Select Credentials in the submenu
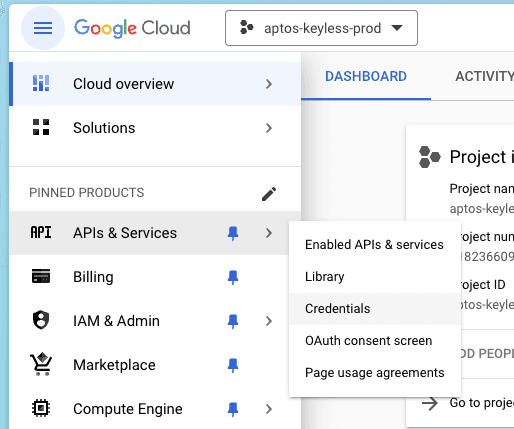514x429 pixels. click(375, 309)
